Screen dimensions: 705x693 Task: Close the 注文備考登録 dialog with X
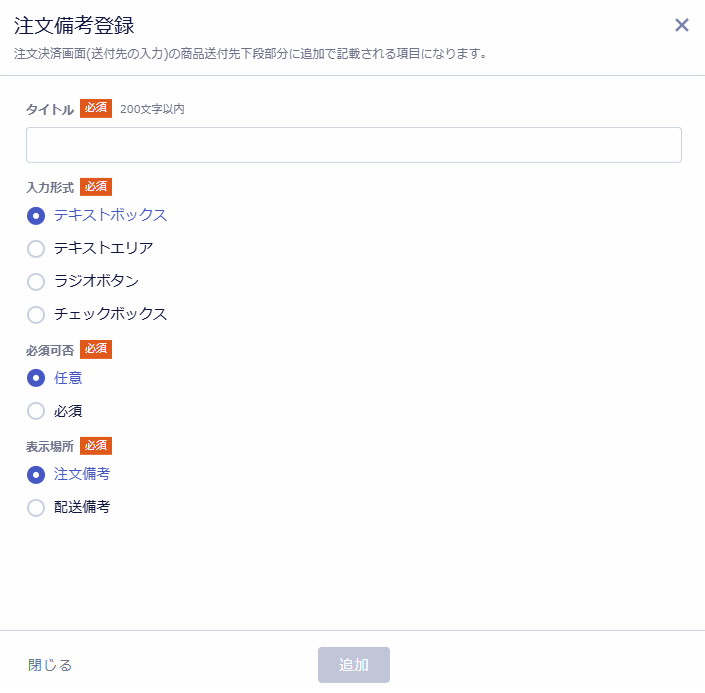tap(682, 25)
